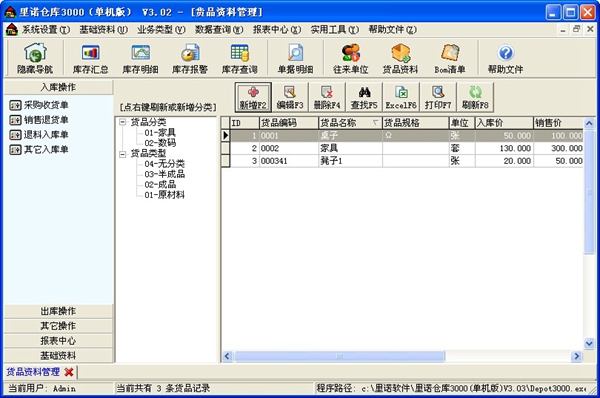Open 销售退货单 in navigation panel
Image resolution: width=600 pixels, height=398 pixels.
(39, 120)
